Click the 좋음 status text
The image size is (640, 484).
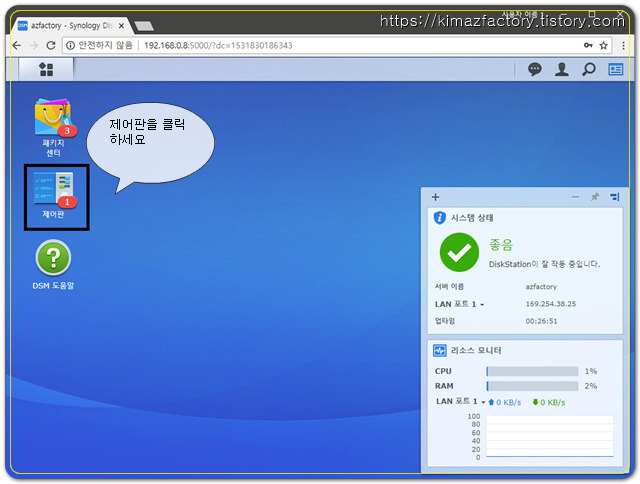[x=501, y=245]
